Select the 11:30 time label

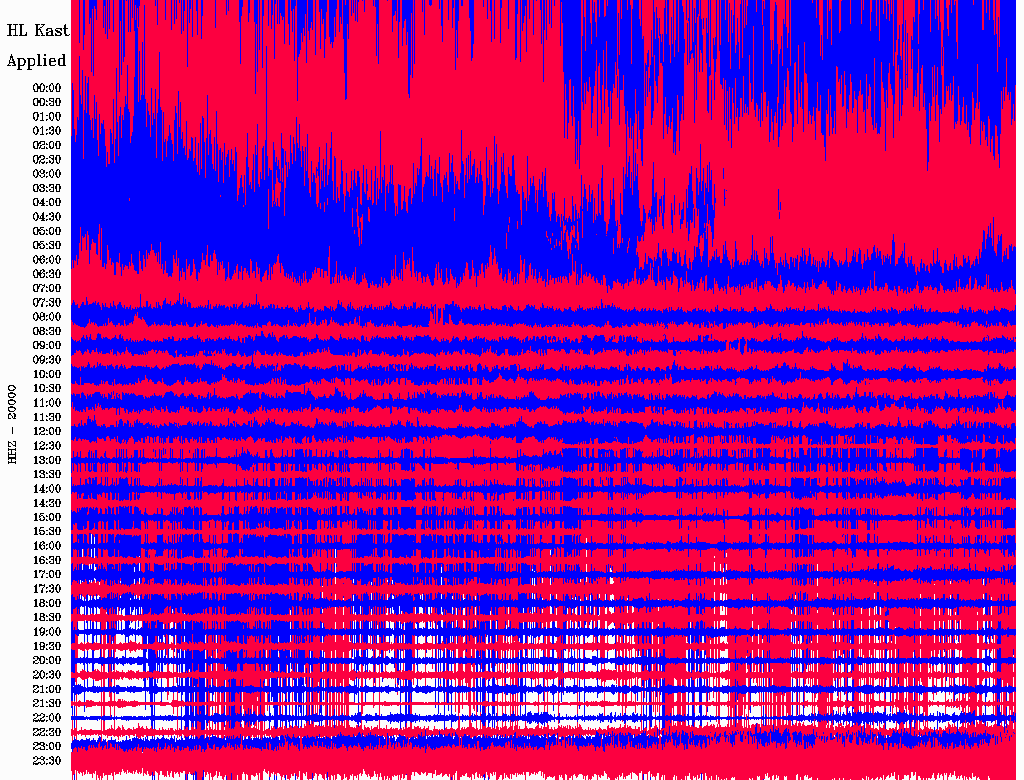tap(47, 417)
